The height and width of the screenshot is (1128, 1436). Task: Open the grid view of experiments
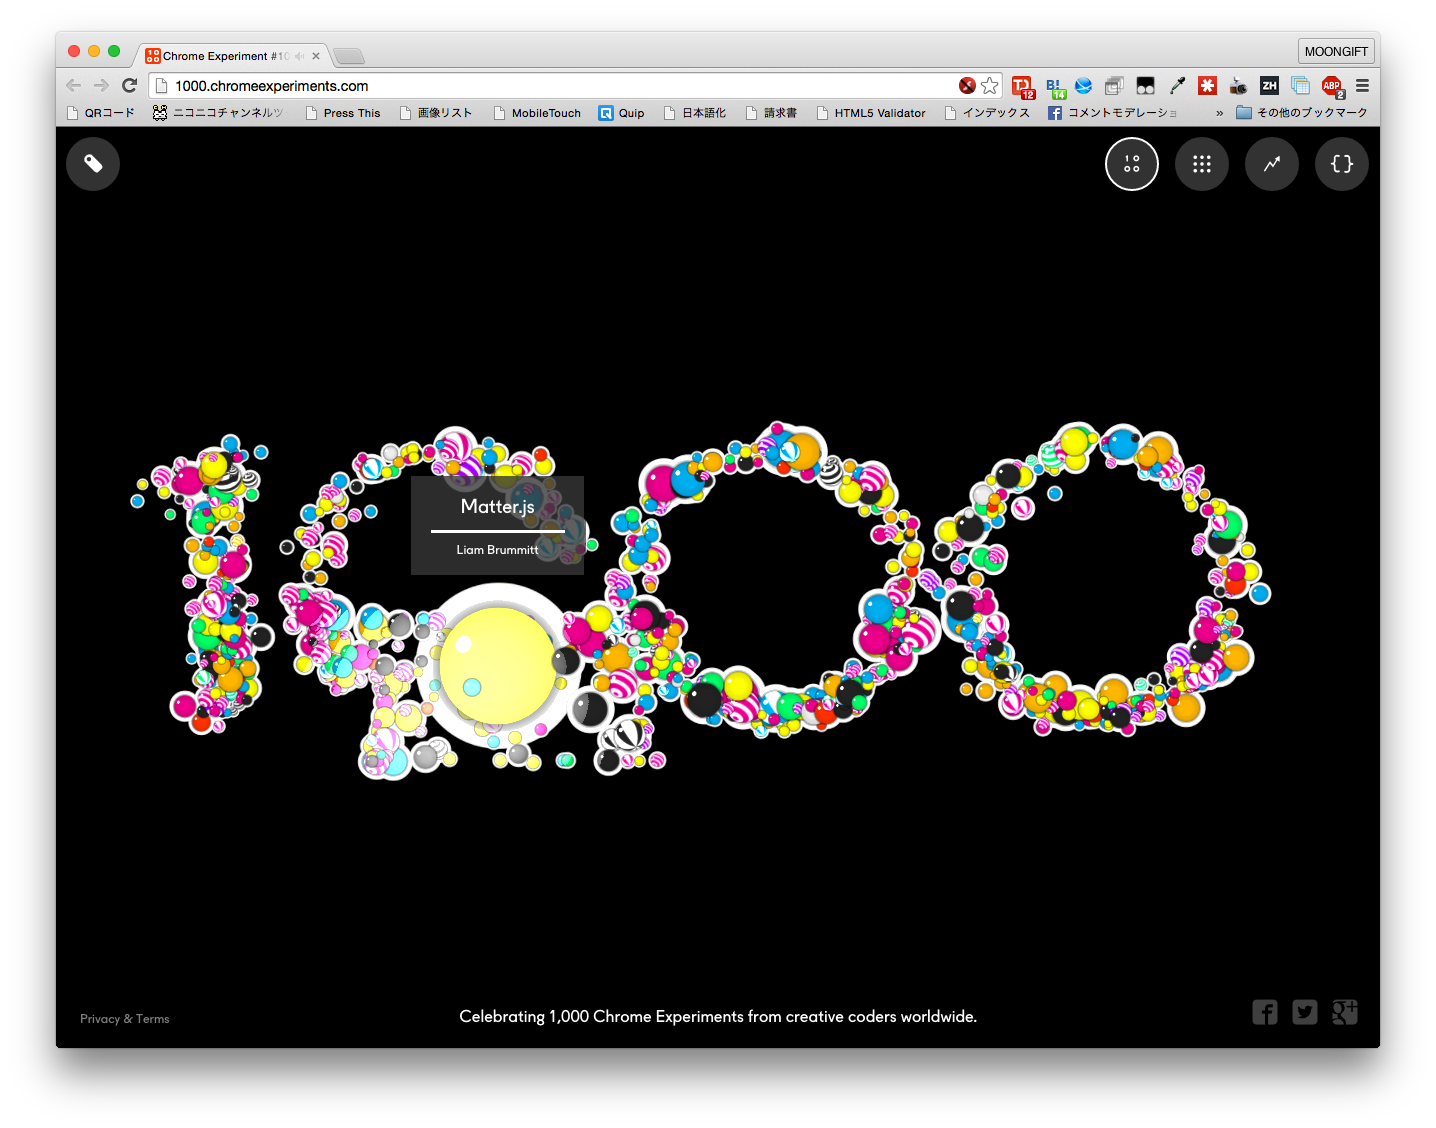pos(1201,164)
